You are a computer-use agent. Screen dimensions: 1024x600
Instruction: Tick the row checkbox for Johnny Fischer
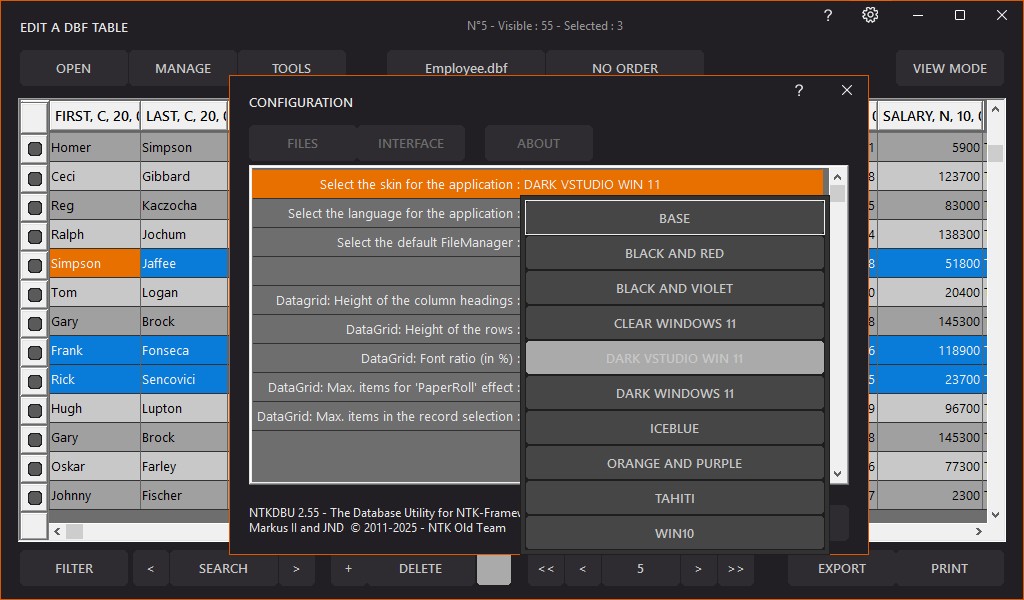[x=35, y=497]
